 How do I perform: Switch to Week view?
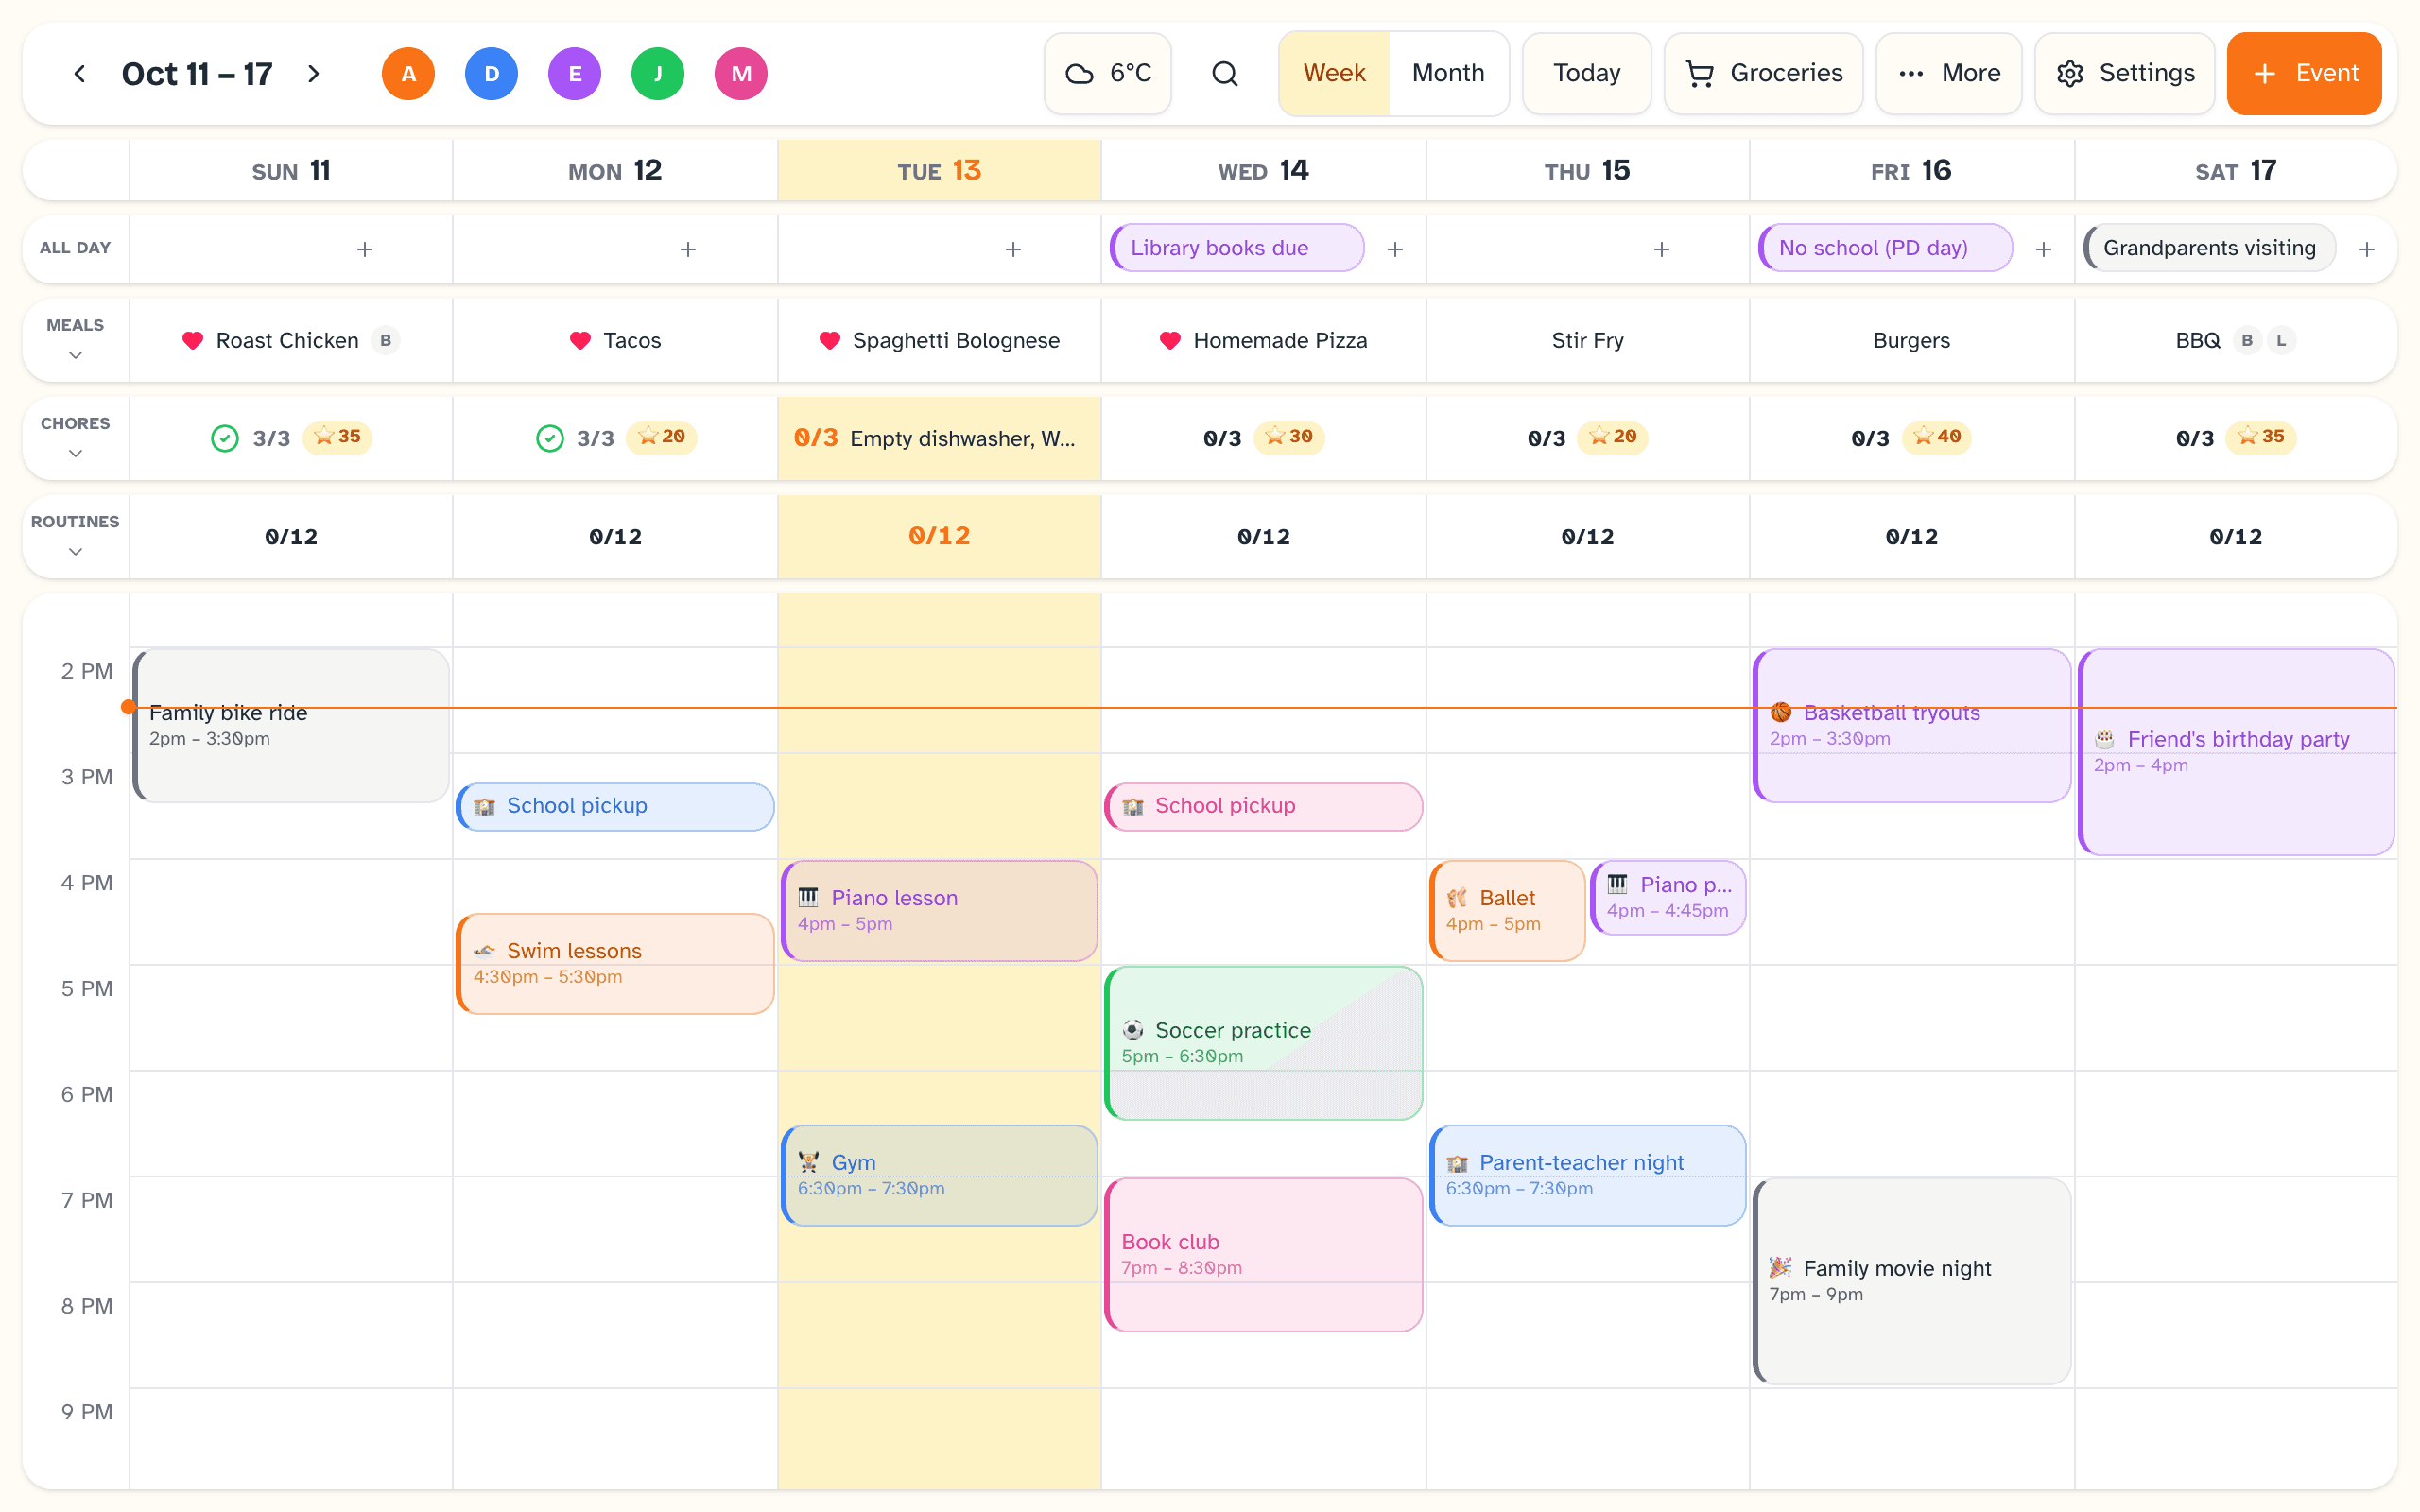click(x=1334, y=73)
